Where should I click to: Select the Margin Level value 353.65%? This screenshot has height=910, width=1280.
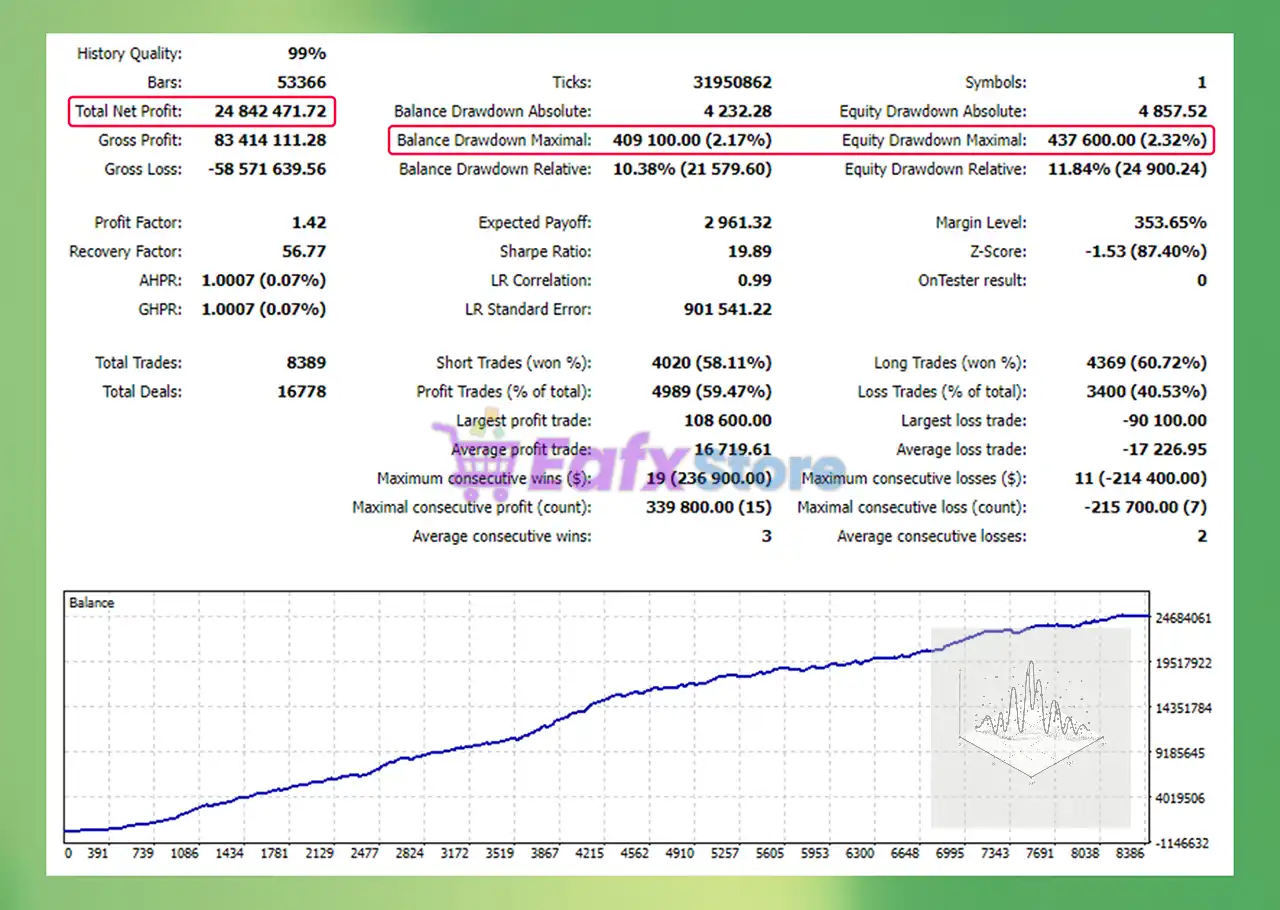point(1173,223)
